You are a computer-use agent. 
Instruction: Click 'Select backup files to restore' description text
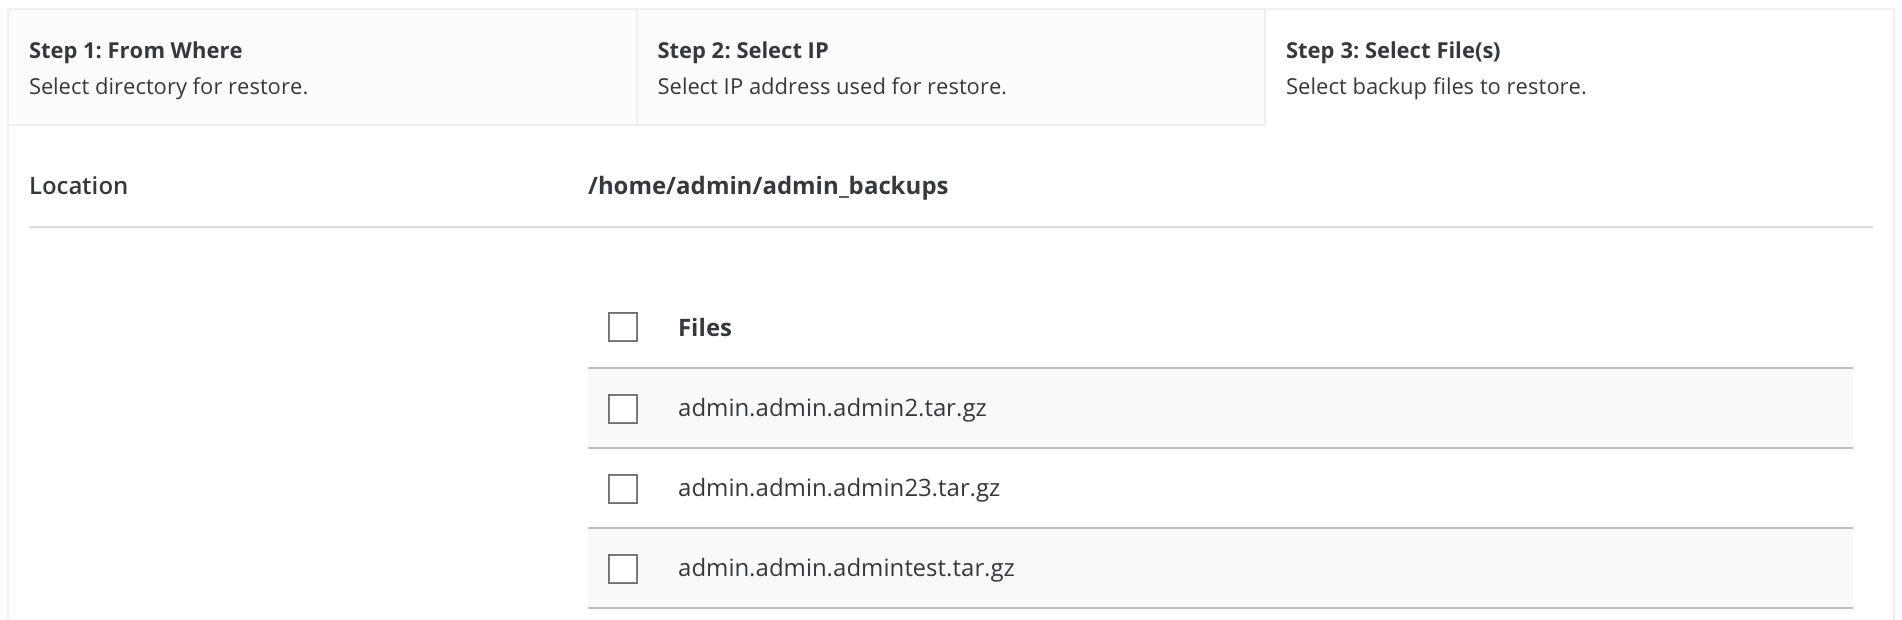(1435, 86)
